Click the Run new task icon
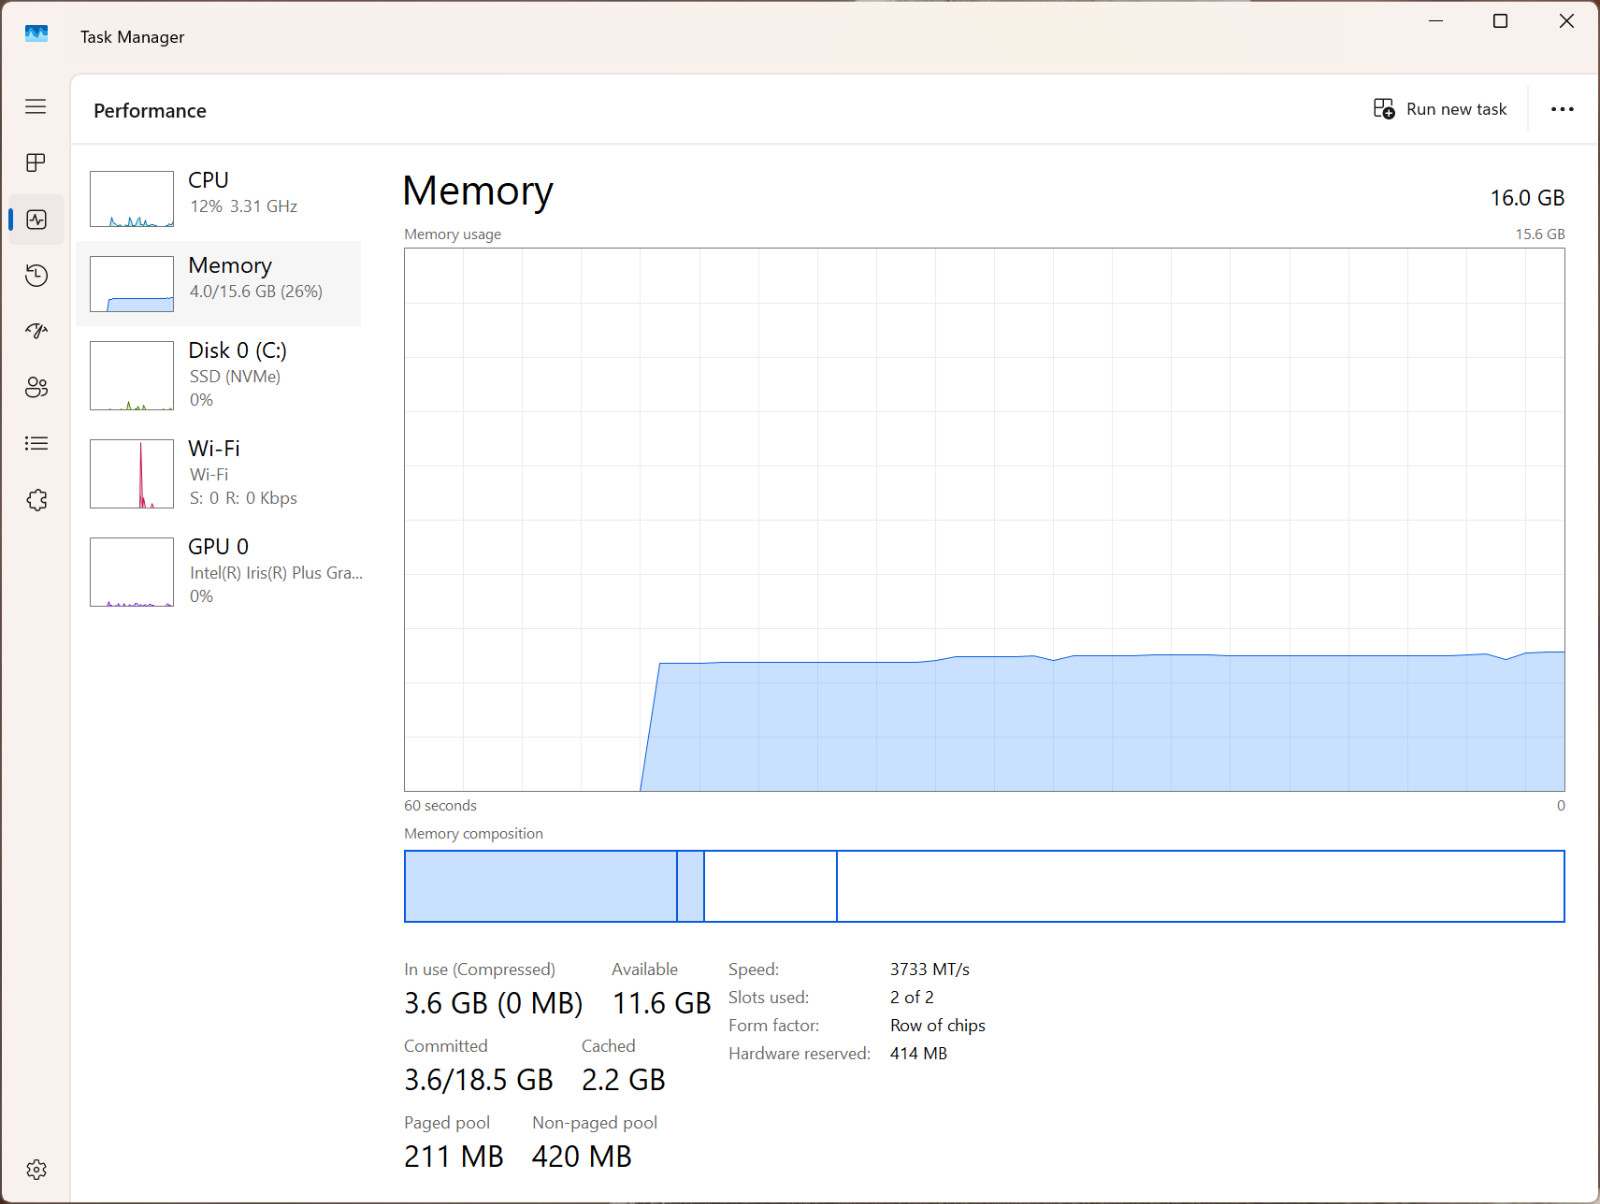This screenshot has height=1204, width=1600. 1384,109
